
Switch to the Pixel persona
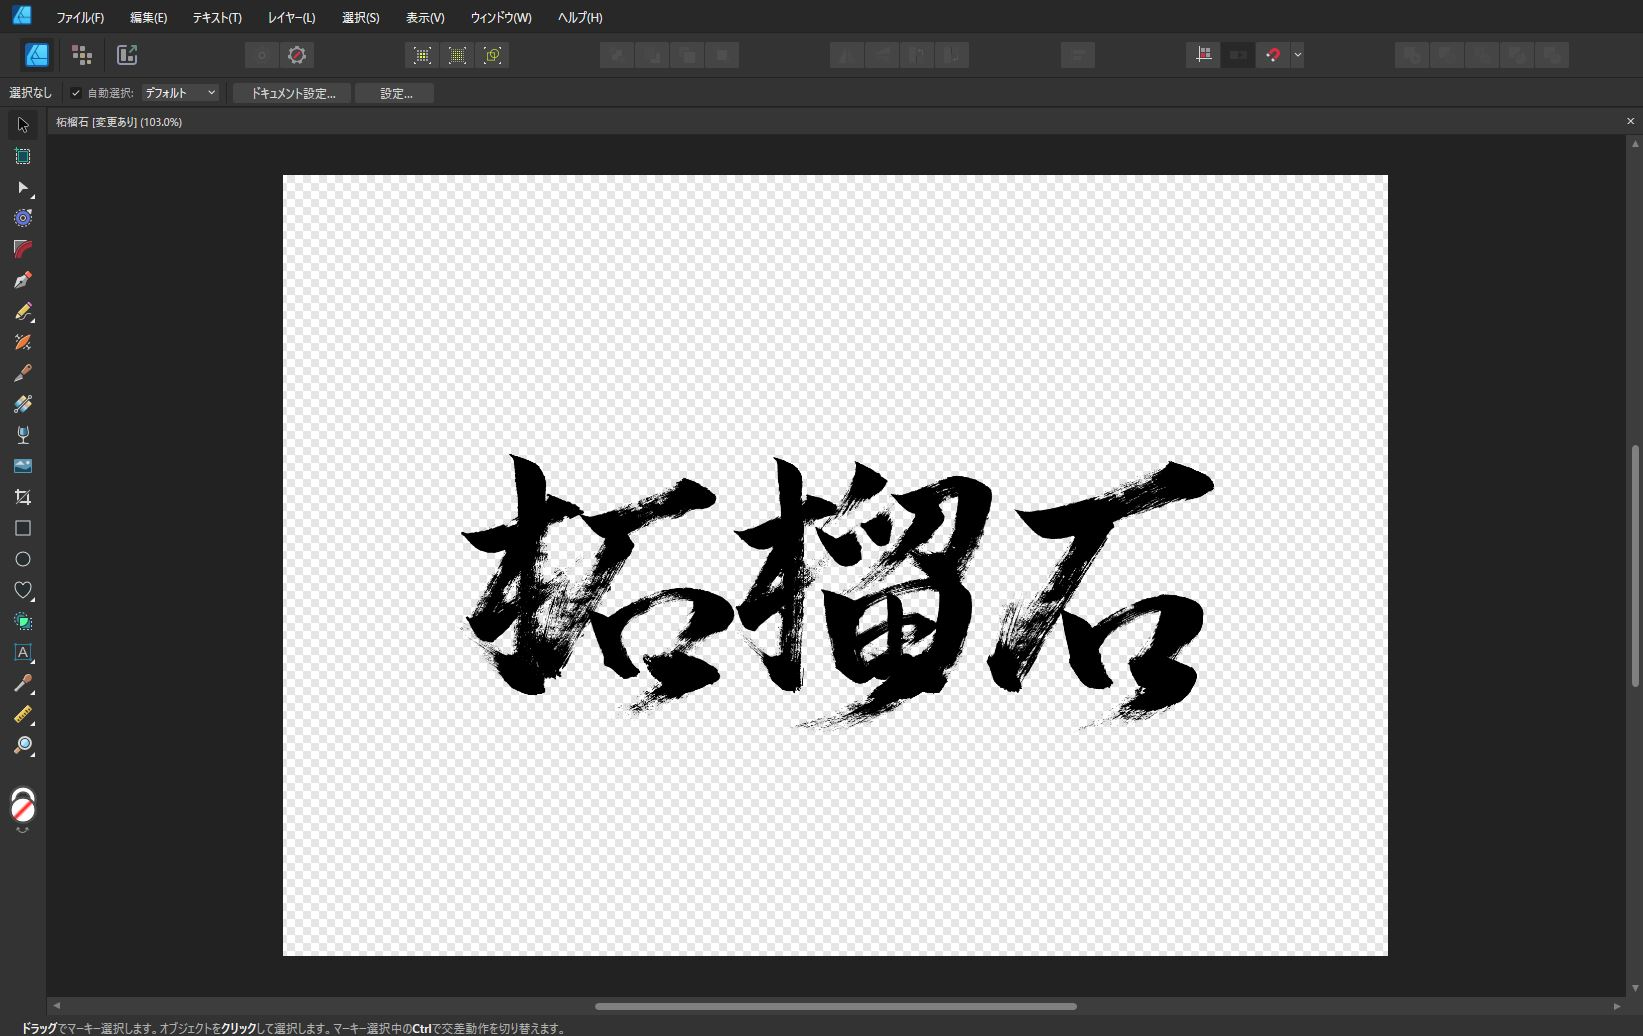click(x=82, y=55)
